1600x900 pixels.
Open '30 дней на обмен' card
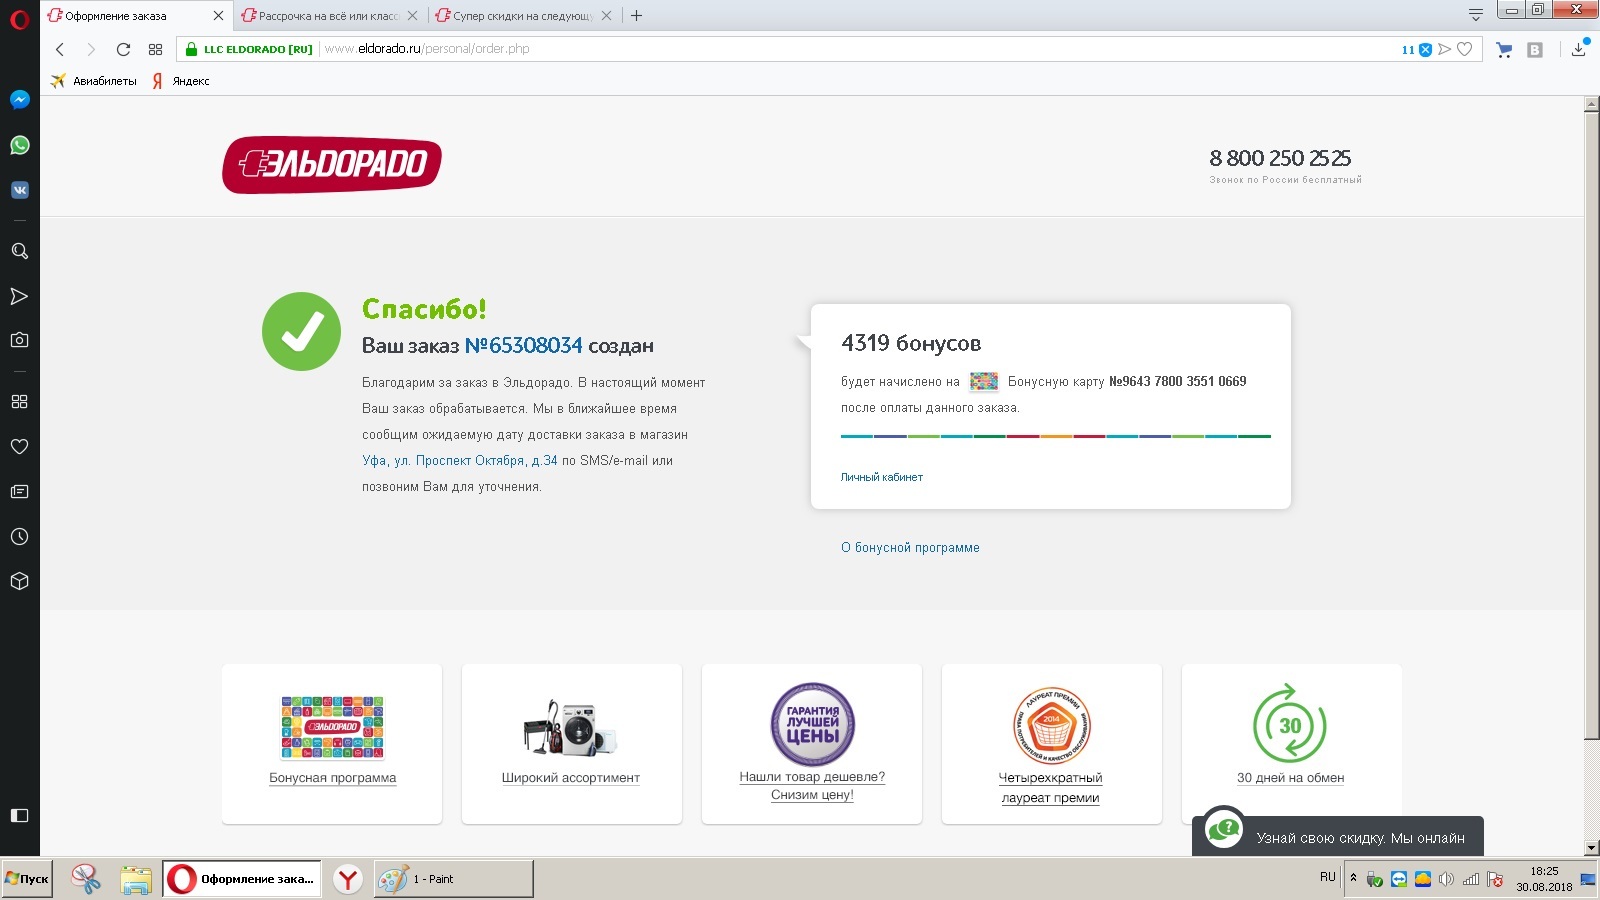(1292, 744)
